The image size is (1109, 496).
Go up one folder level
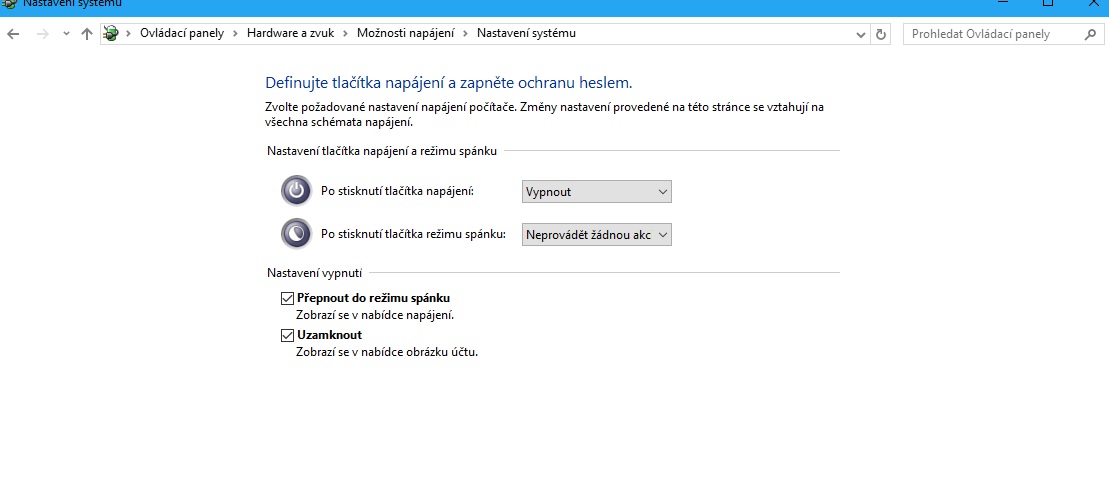pyautogui.click(x=87, y=34)
